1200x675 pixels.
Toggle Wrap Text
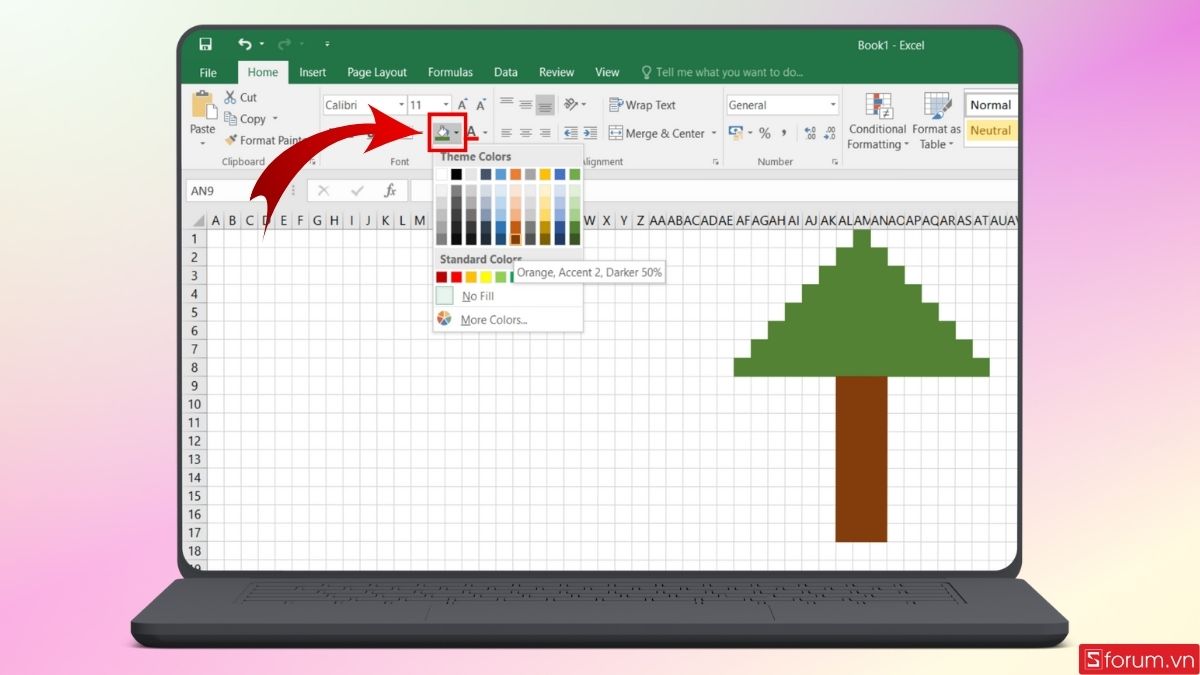click(642, 105)
